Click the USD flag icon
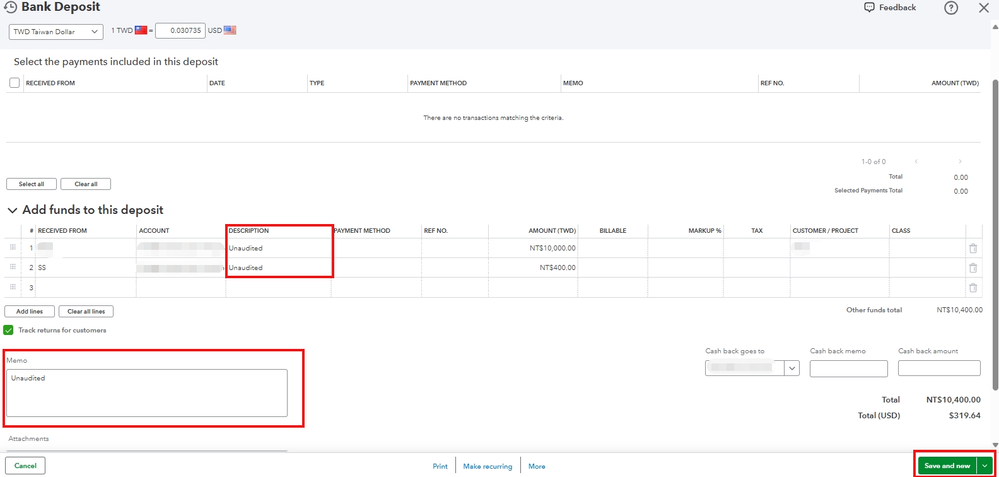 [229, 31]
